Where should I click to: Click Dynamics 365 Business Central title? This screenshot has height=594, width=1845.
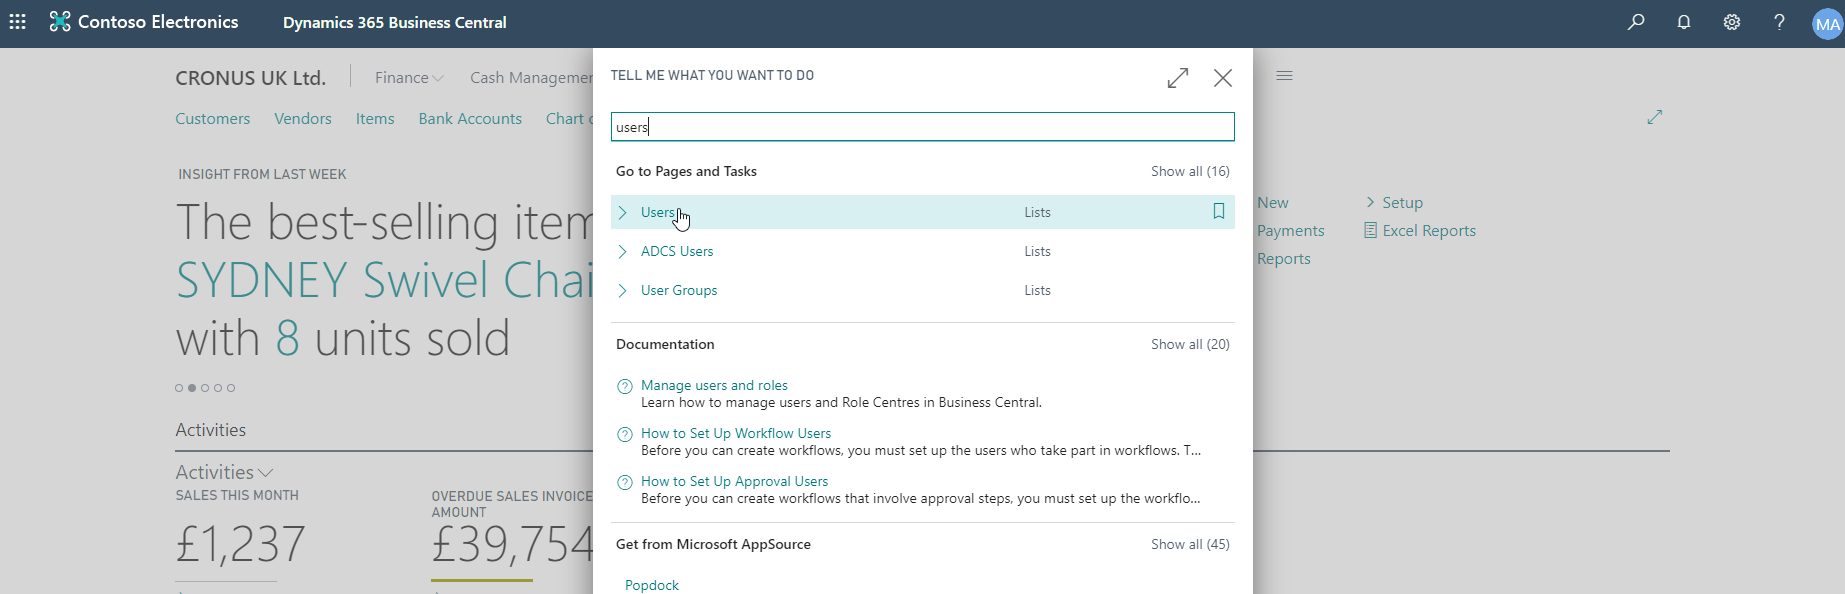click(395, 22)
